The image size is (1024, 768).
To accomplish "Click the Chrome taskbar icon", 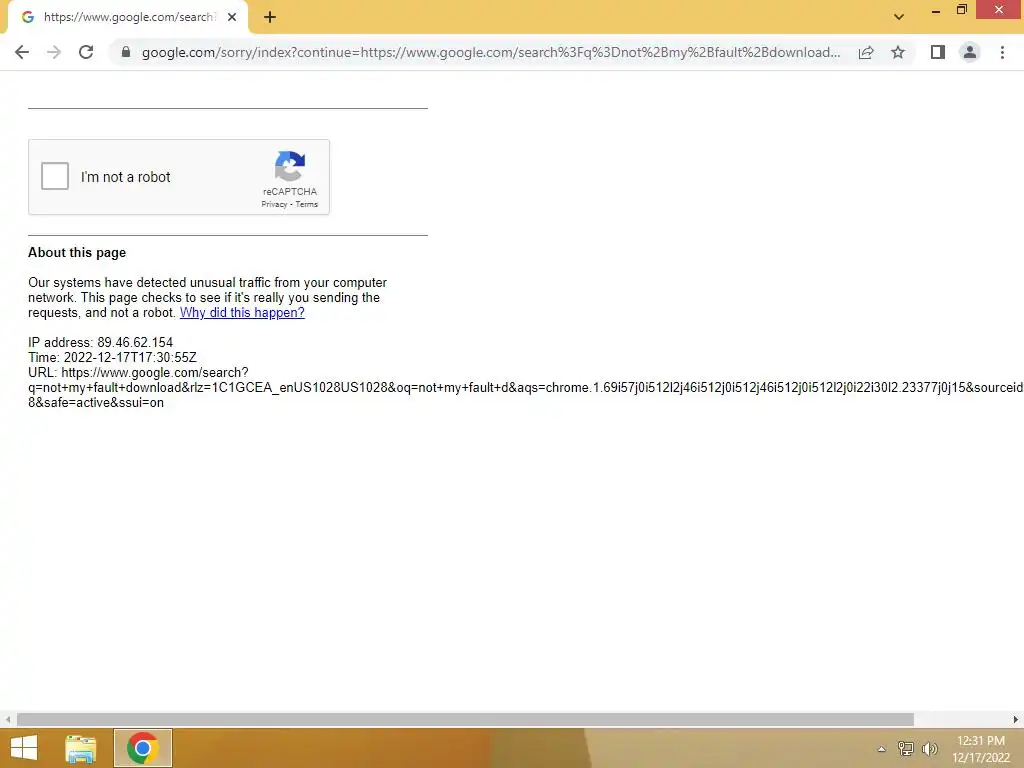I will [x=142, y=748].
